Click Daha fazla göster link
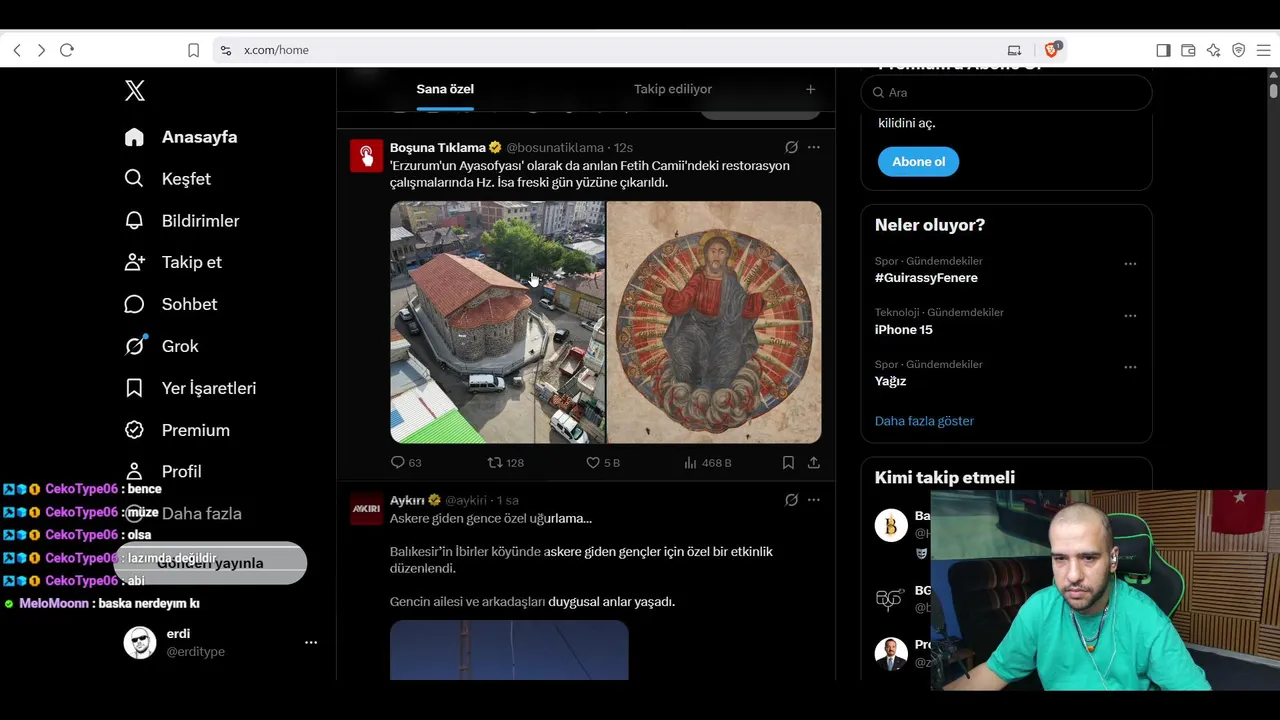Image resolution: width=1280 pixels, height=720 pixels. [924, 421]
